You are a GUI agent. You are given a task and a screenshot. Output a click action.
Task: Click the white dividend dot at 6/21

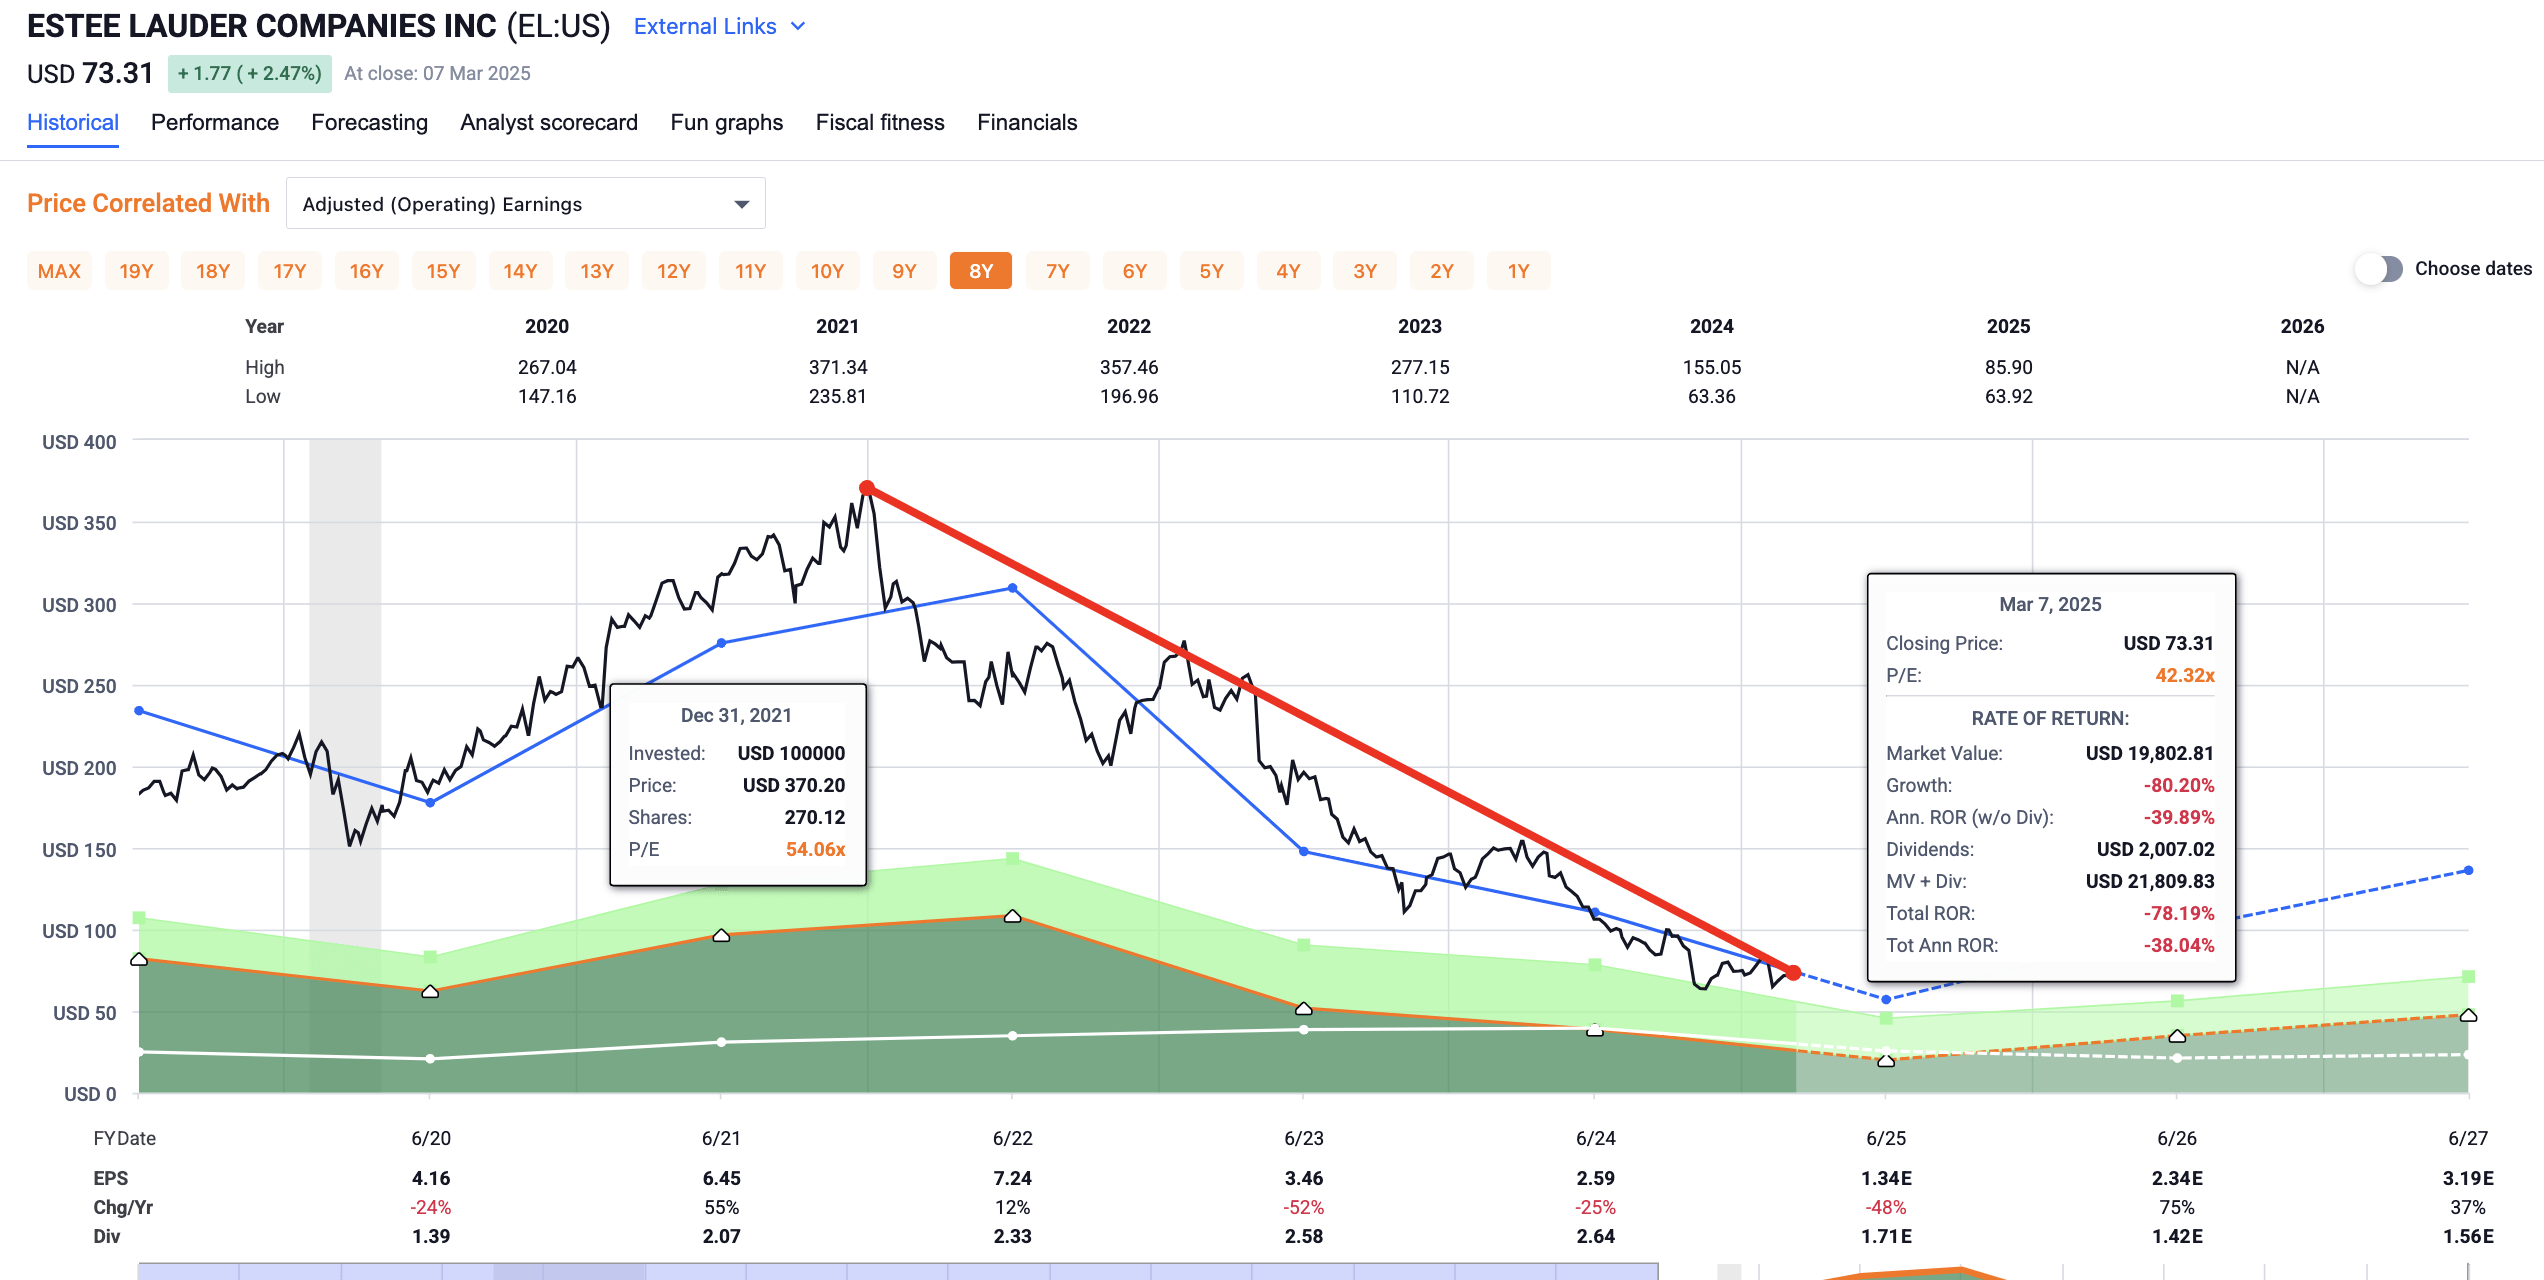[x=721, y=1042]
